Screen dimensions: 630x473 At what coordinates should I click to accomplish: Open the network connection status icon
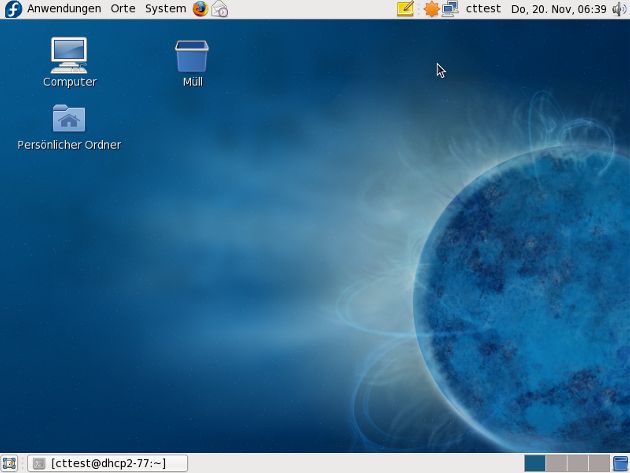450,9
